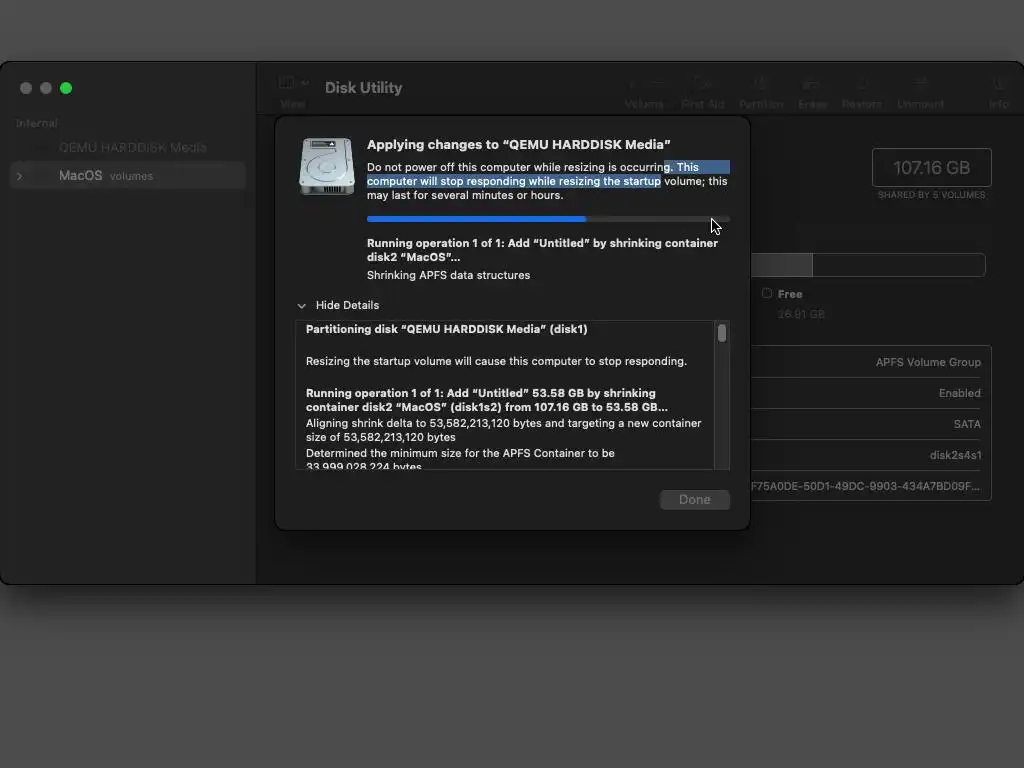Screen dimensions: 1024x768
Task: Collapse the Hide Details disclosure chevron
Action: click(301, 306)
